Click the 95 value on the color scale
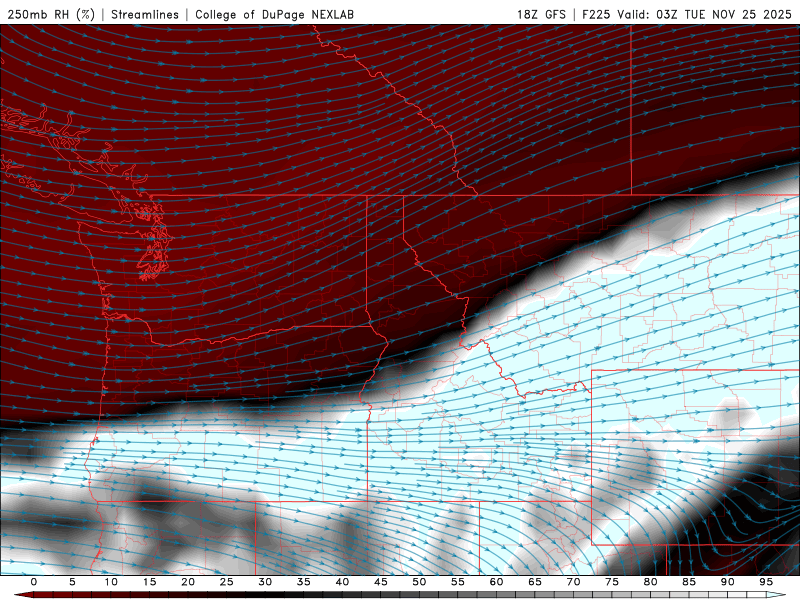Screen dimensions: 800x600 point(766,582)
